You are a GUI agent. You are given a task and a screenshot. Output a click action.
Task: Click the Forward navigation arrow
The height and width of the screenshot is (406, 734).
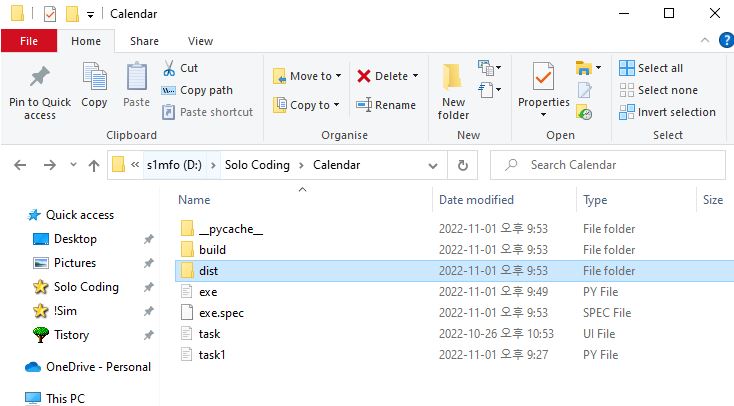50,165
